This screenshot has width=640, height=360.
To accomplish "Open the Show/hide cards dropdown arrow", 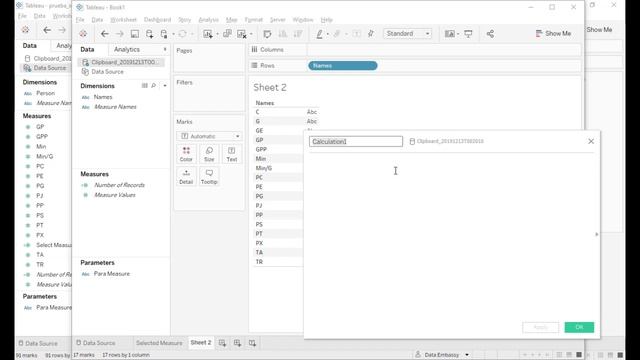I will [x=458, y=34].
